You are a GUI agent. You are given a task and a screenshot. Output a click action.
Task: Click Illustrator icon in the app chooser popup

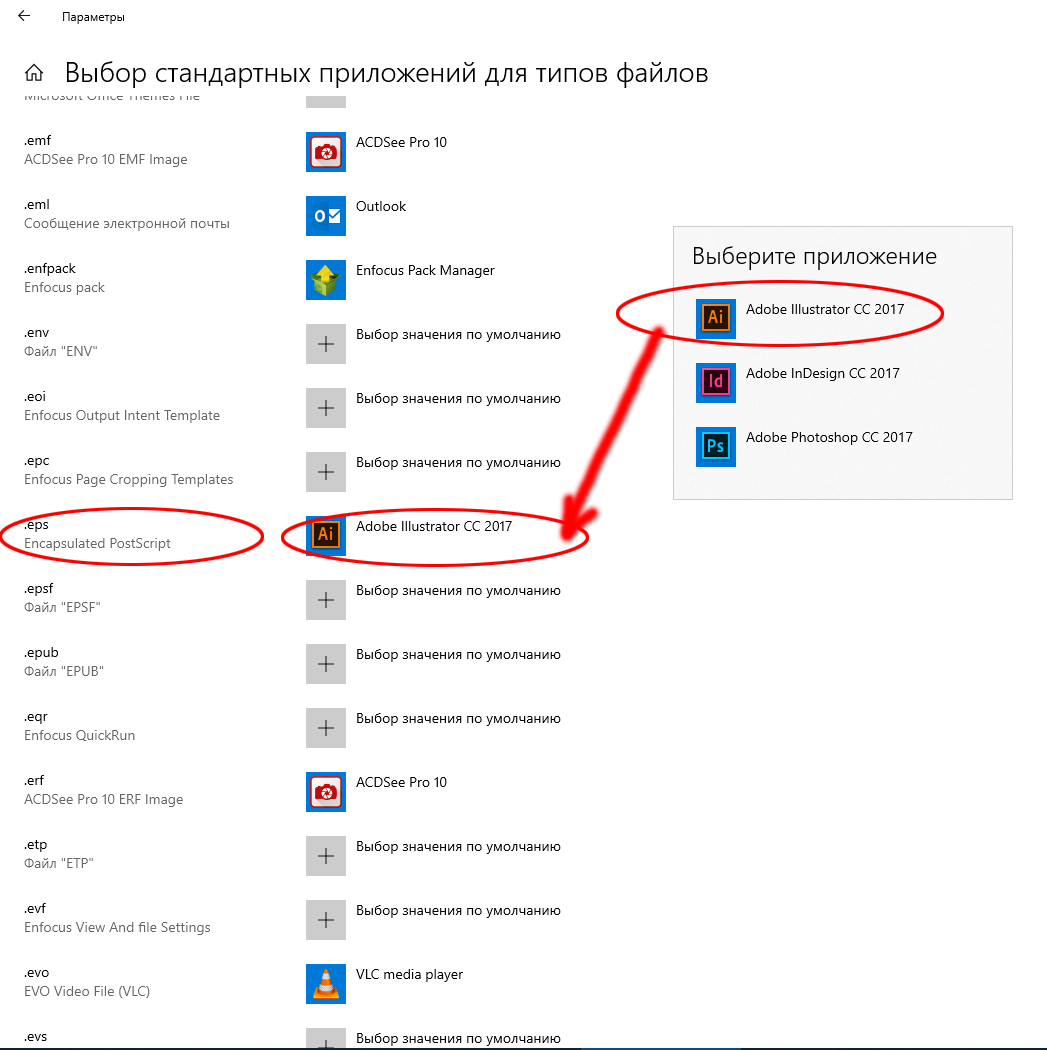tap(716, 319)
